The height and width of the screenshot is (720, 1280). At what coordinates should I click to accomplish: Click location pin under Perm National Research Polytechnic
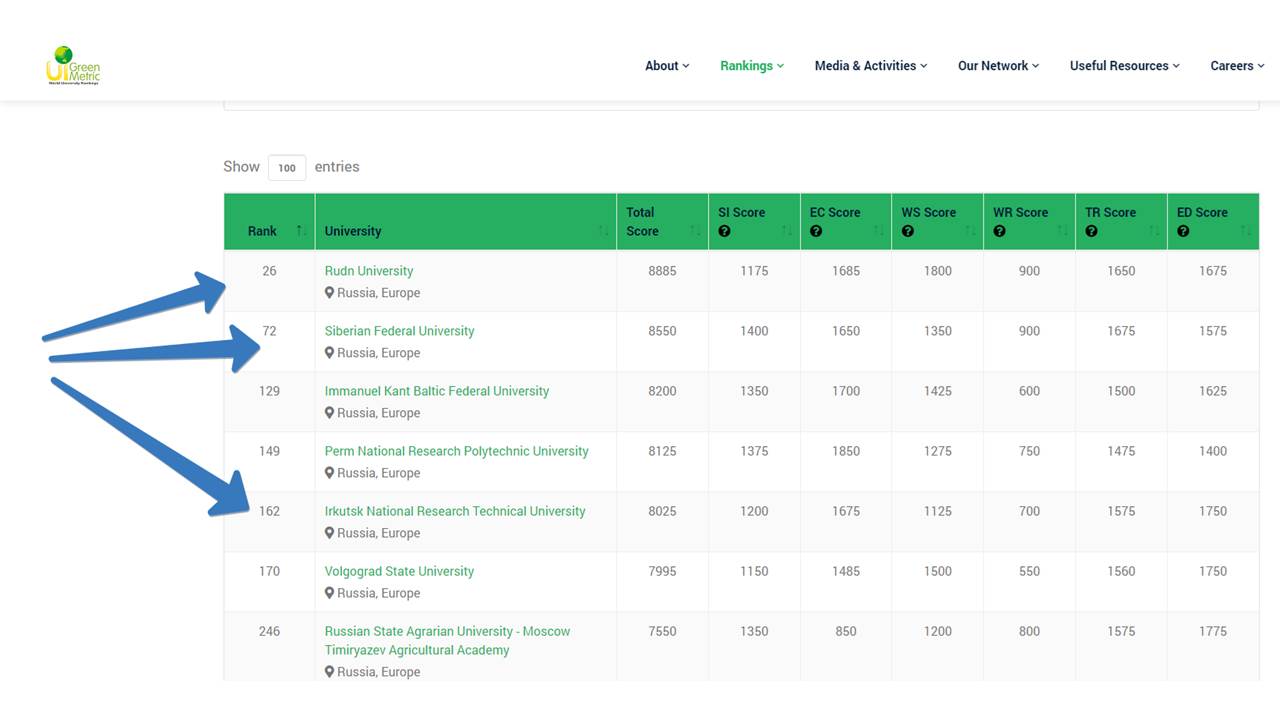pyautogui.click(x=329, y=473)
